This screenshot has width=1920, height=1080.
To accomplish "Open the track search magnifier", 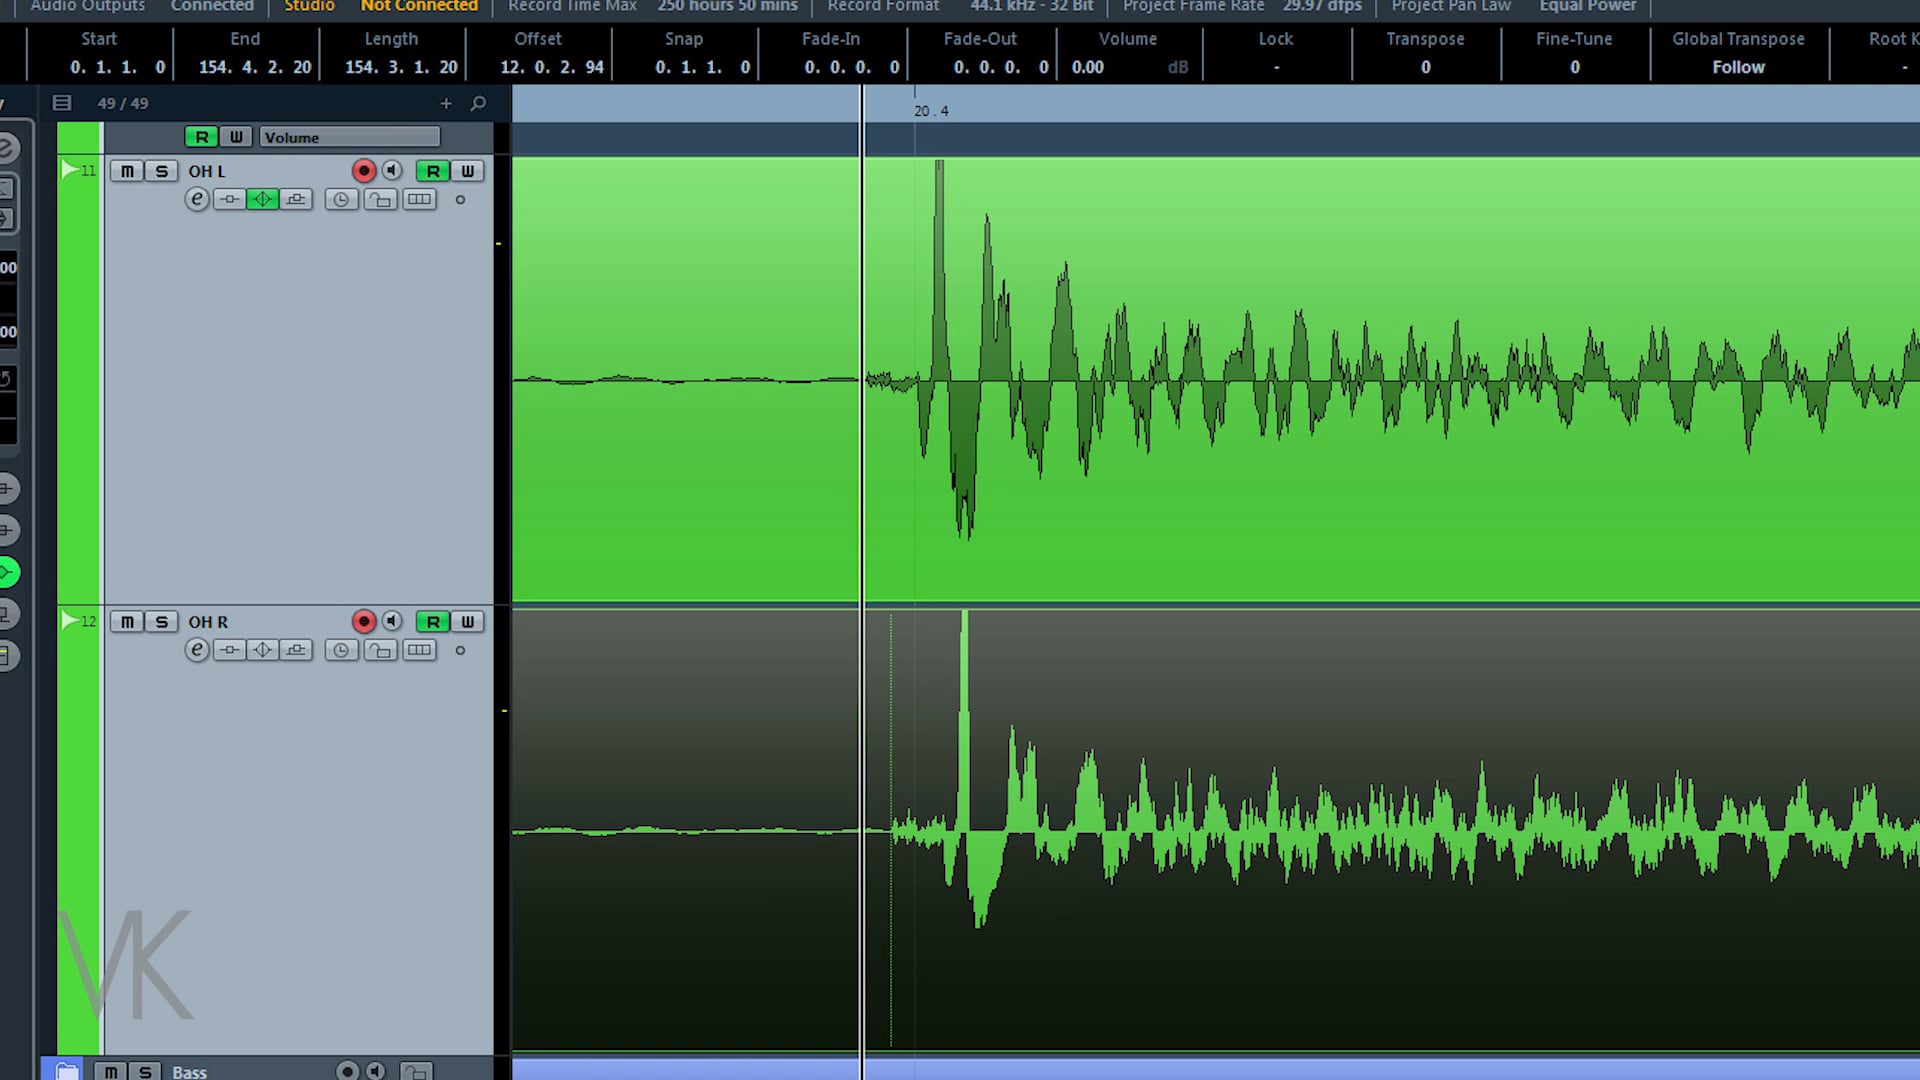I will coord(478,104).
